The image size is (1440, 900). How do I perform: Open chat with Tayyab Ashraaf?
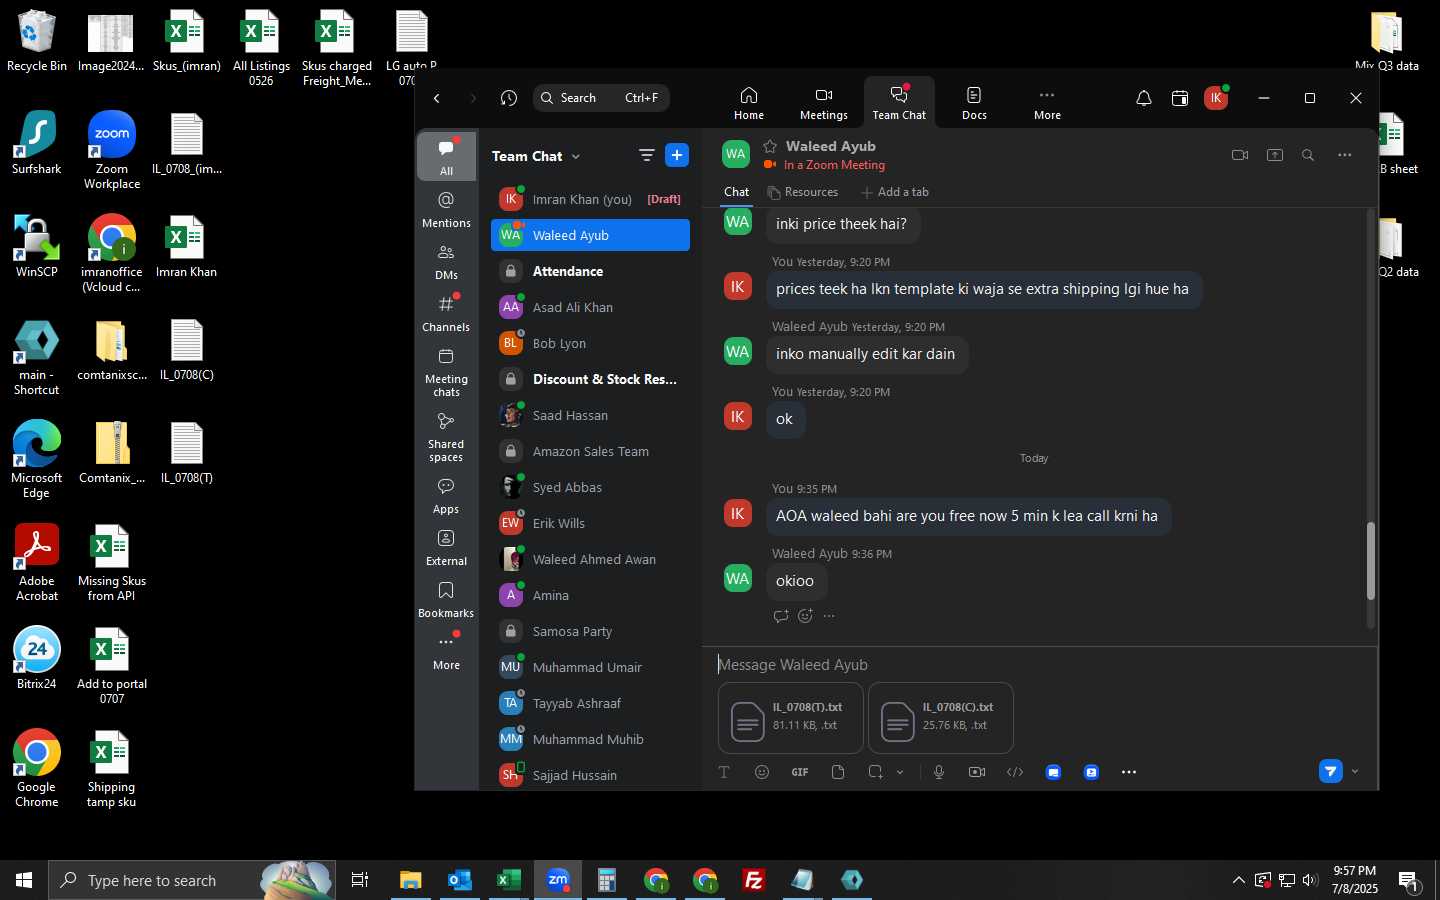click(x=590, y=703)
